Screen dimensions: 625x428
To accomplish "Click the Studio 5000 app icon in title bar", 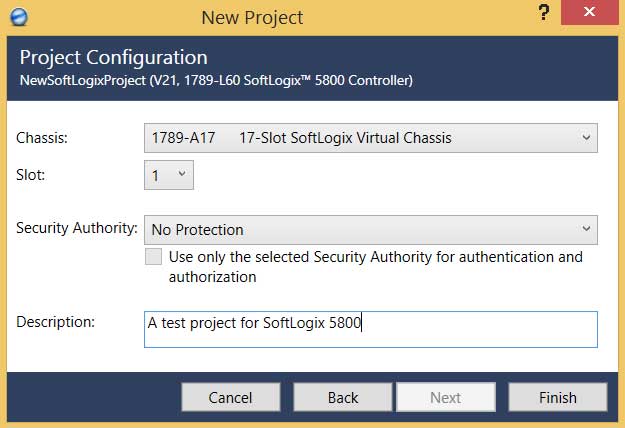I will click(19, 17).
